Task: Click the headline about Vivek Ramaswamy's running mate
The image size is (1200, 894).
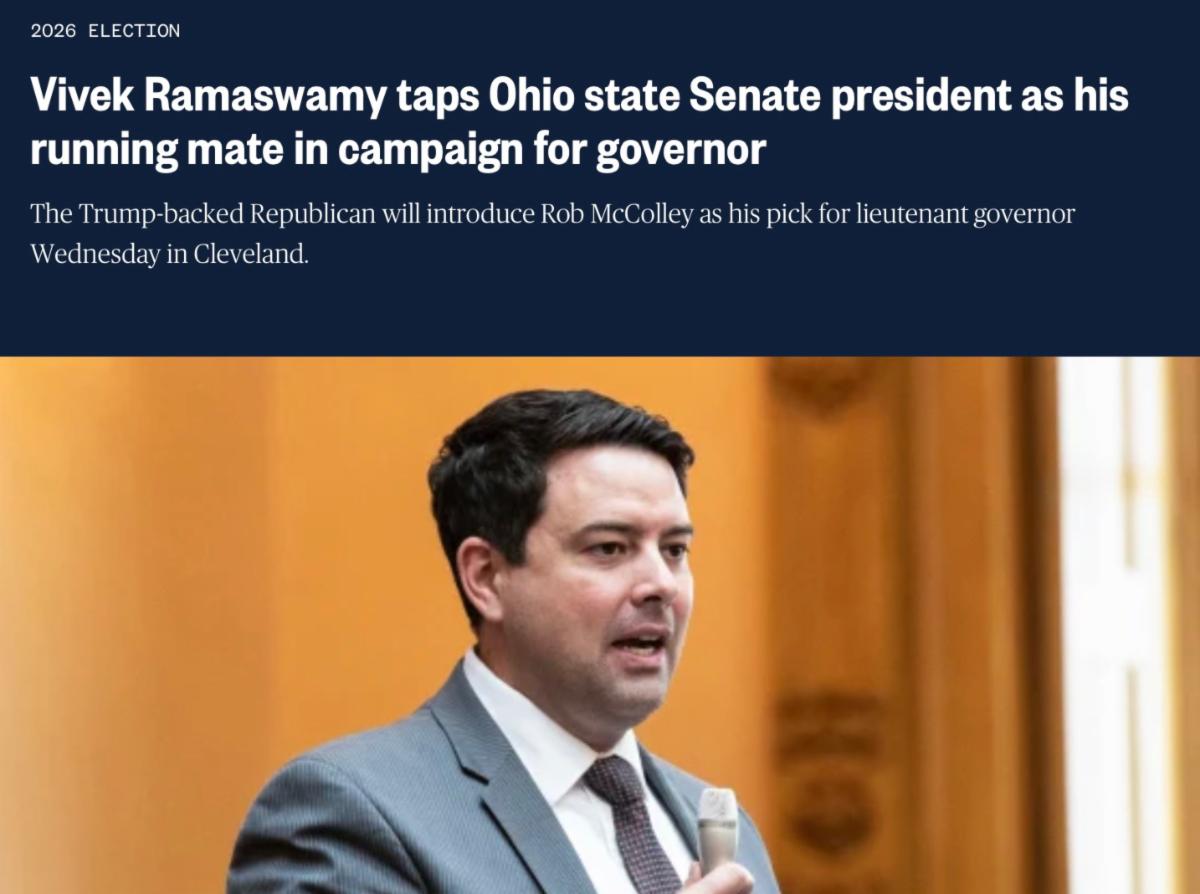Action: pos(579,122)
